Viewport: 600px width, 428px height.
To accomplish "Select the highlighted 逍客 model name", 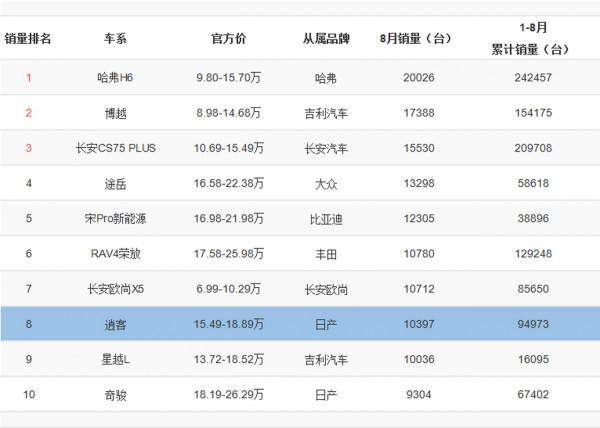I will [x=115, y=324].
